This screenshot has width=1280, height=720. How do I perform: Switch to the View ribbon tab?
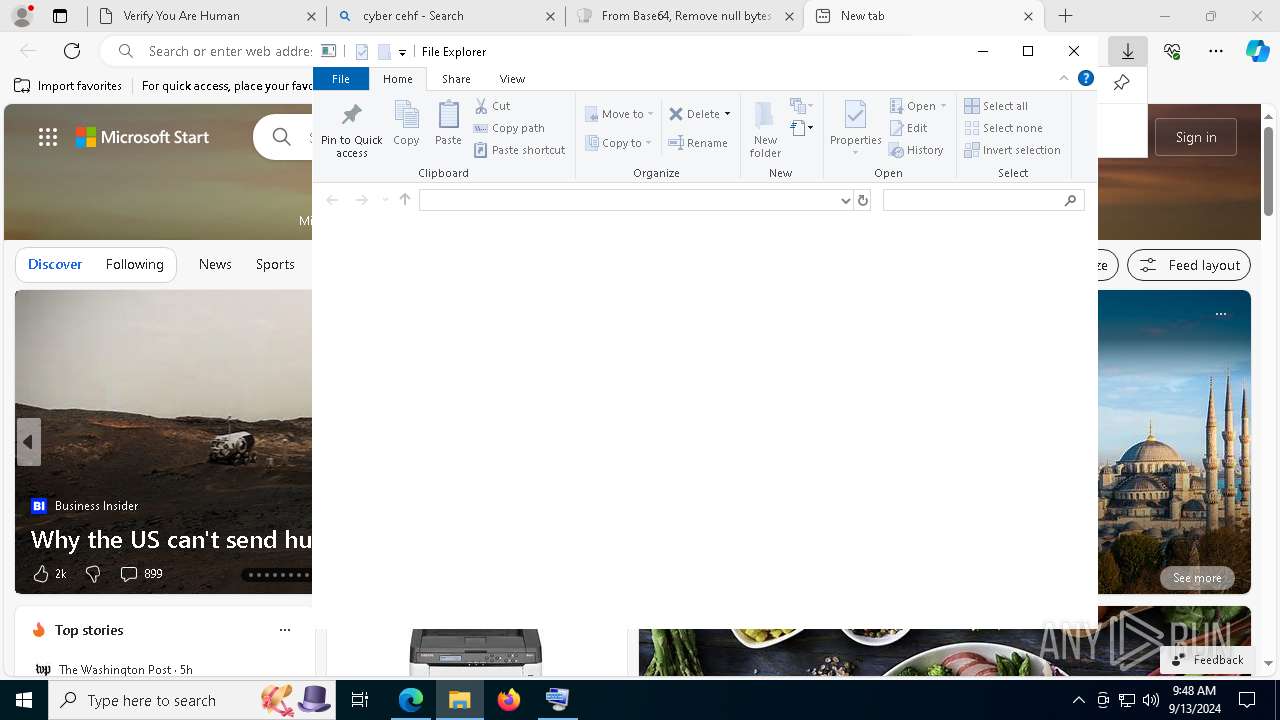pos(512,79)
